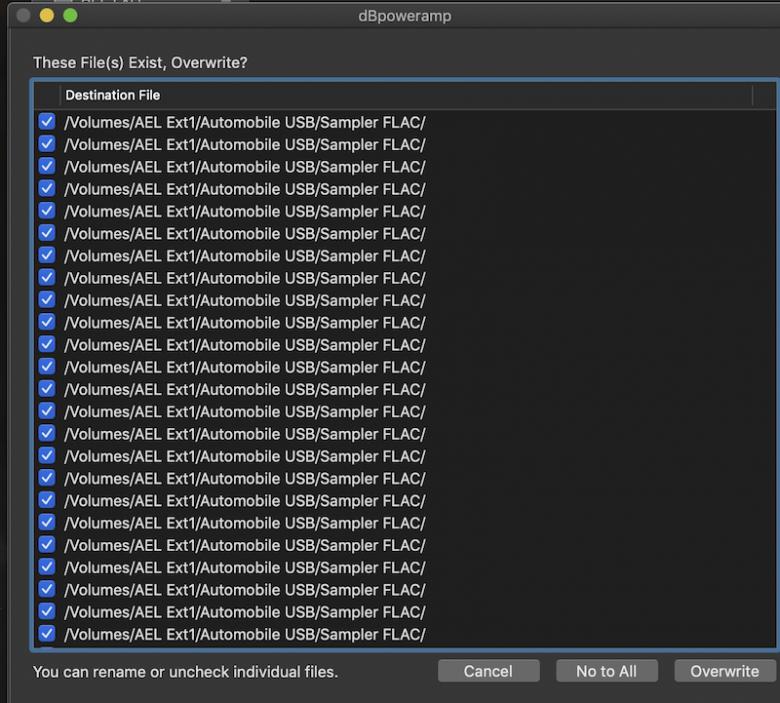Cancel the overwrite dialog
780x703 pixels.
[488, 671]
